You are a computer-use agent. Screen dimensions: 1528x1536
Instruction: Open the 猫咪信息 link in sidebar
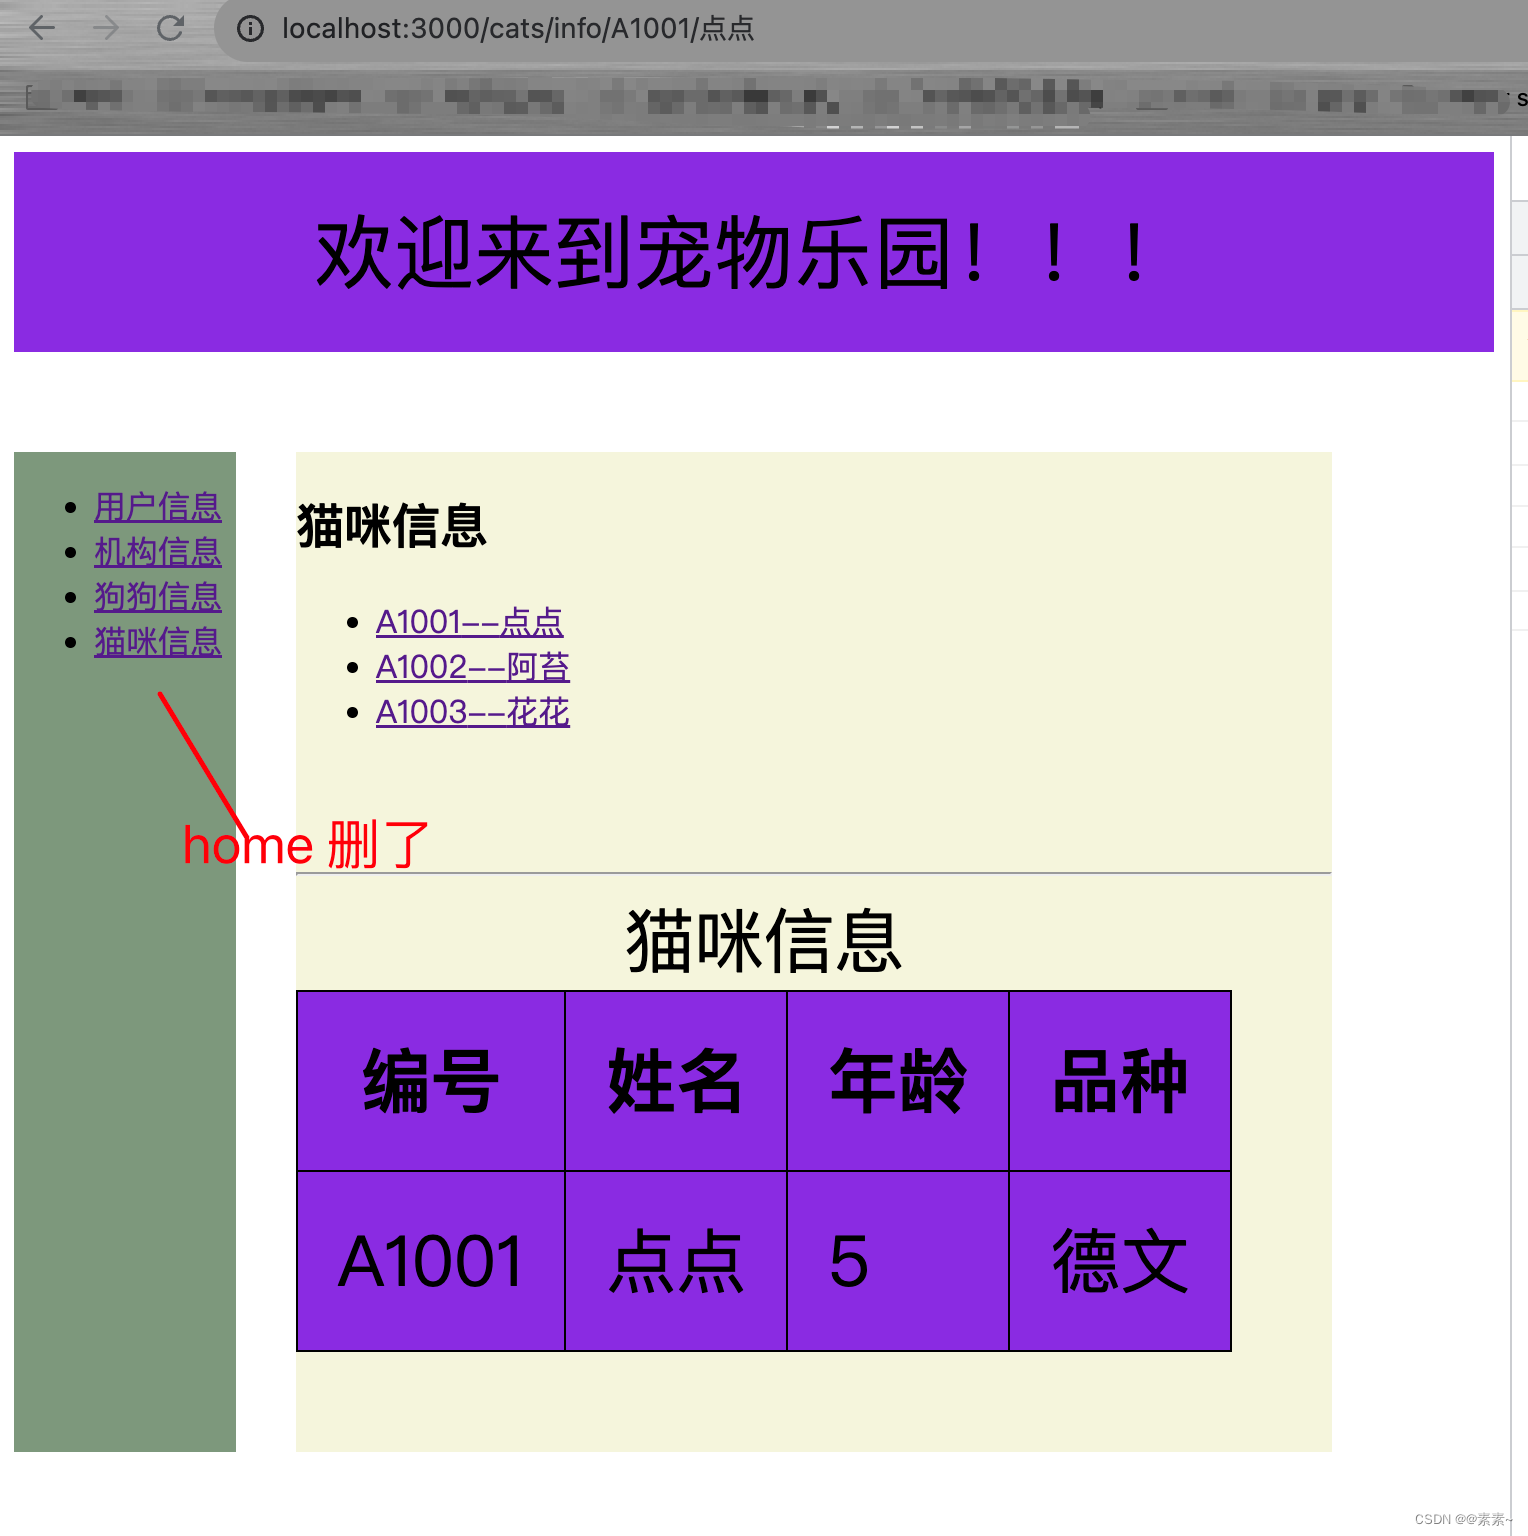[x=157, y=642]
